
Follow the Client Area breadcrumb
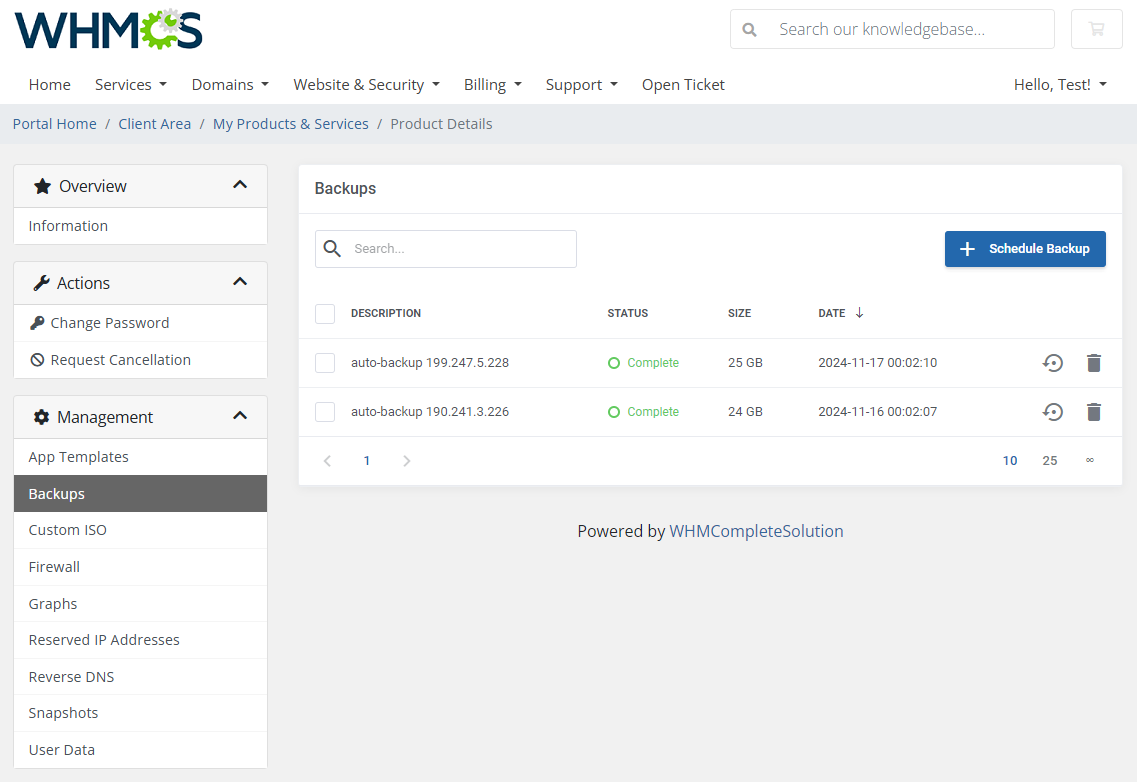(154, 124)
